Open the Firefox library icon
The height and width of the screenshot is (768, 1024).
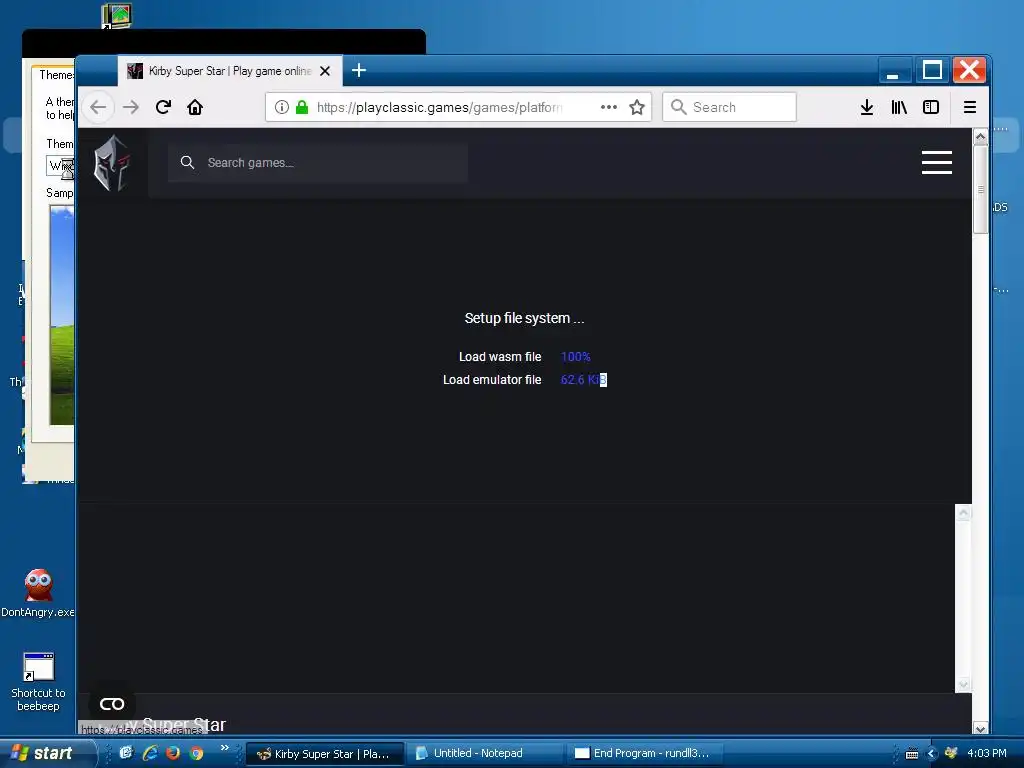(899, 107)
